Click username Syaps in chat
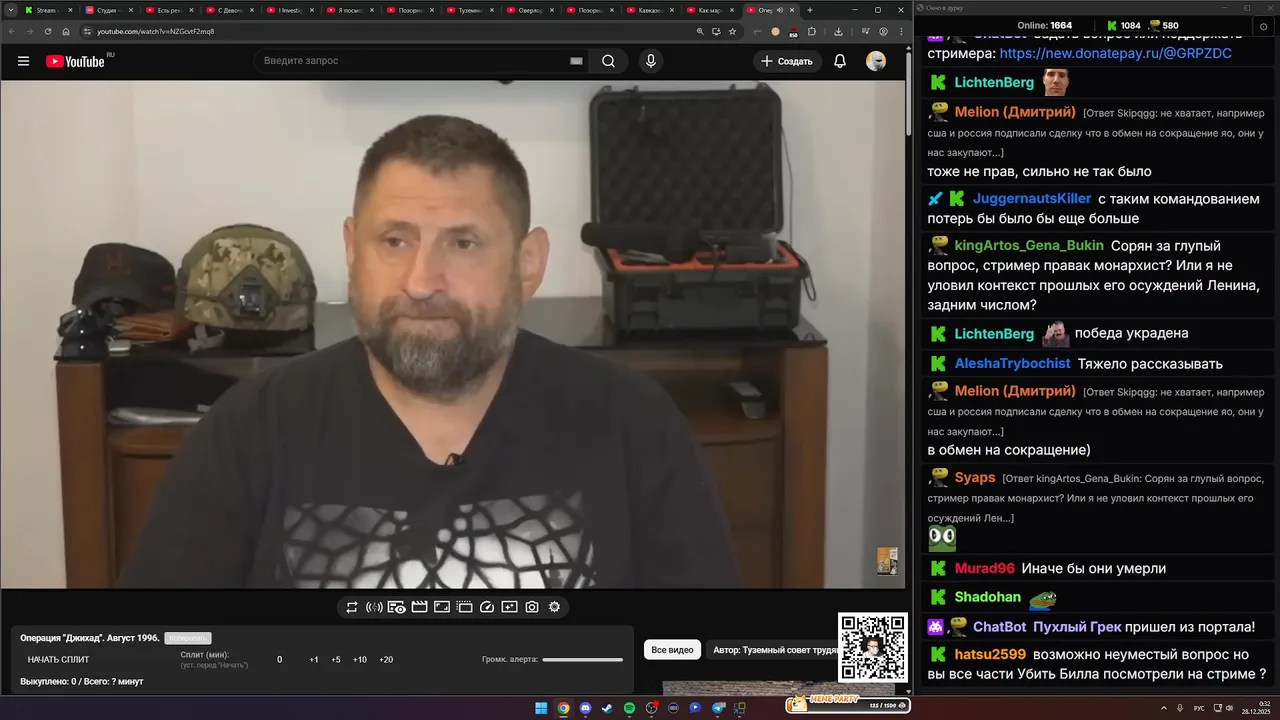Image resolution: width=1280 pixels, height=720 pixels. [x=975, y=478]
